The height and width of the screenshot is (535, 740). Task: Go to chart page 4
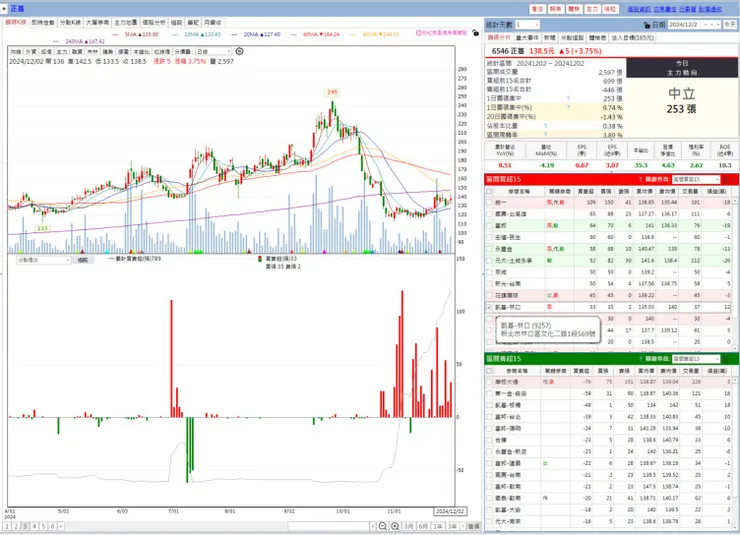tap(34, 526)
